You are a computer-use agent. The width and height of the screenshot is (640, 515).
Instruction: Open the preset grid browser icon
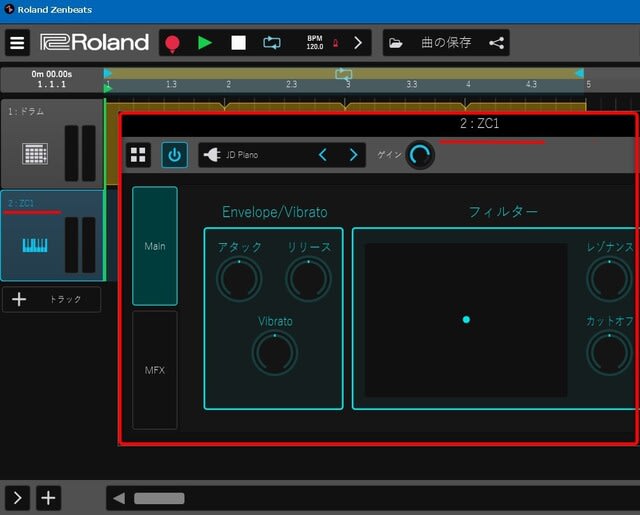coord(138,155)
